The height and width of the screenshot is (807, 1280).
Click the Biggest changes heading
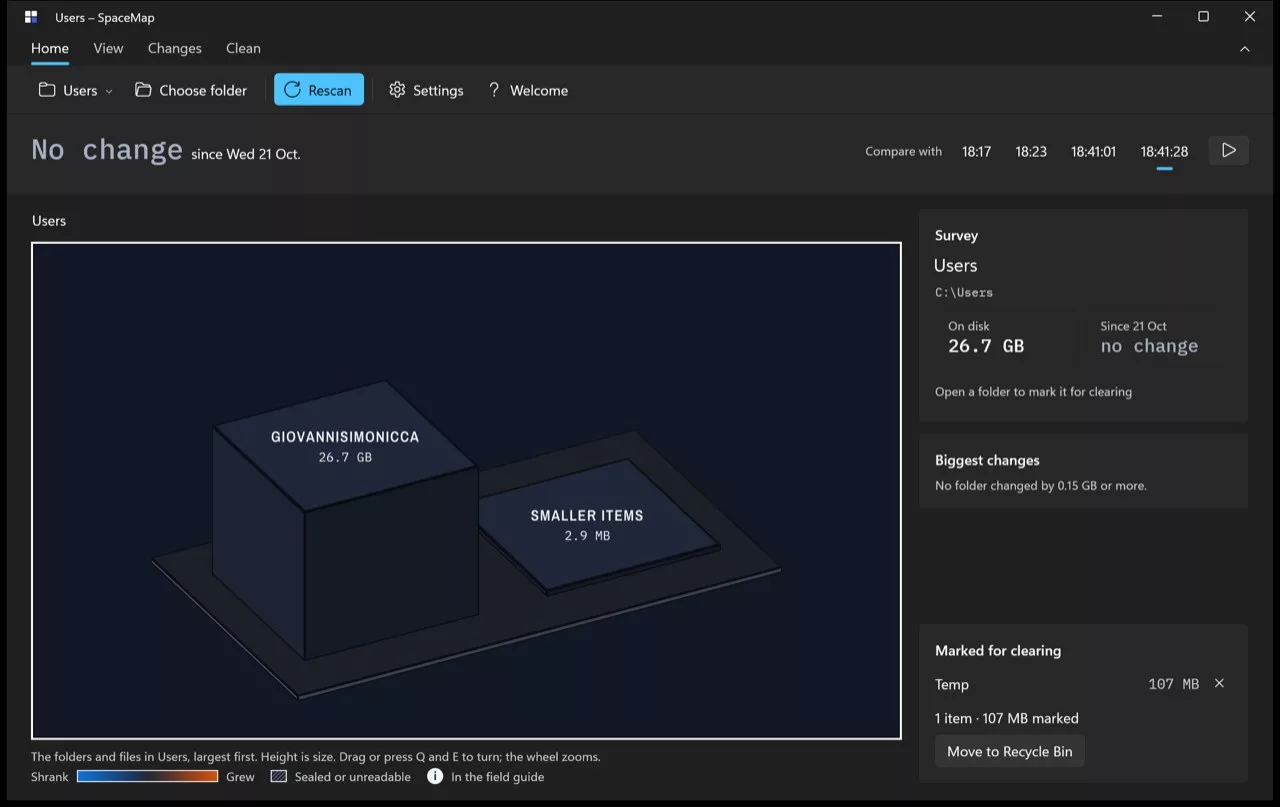point(987,460)
